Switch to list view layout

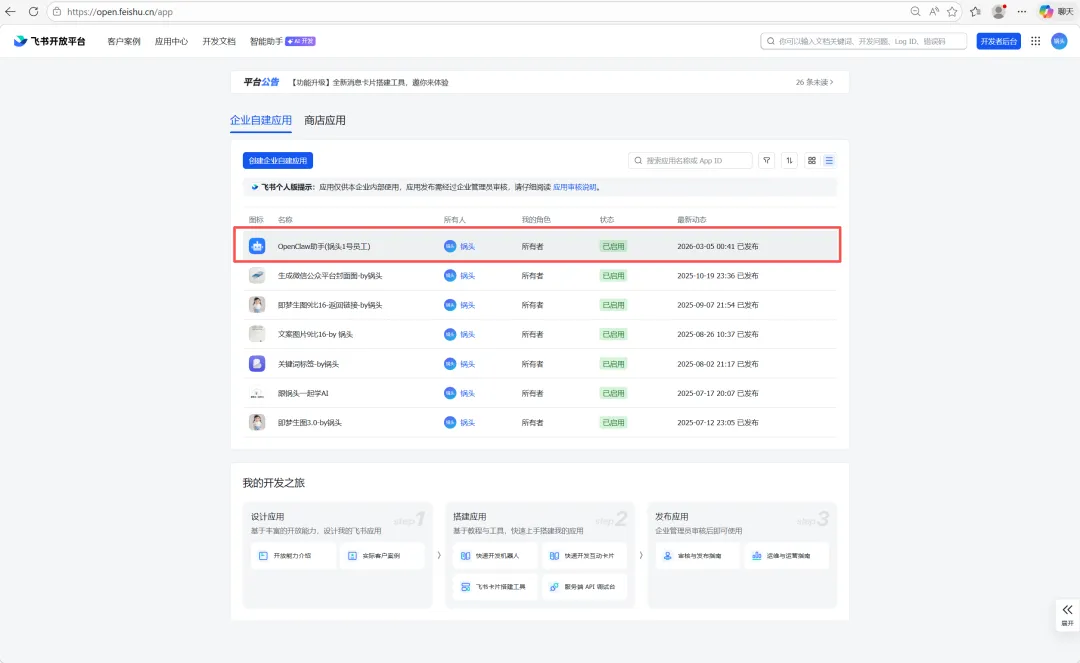tap(829, 160)
